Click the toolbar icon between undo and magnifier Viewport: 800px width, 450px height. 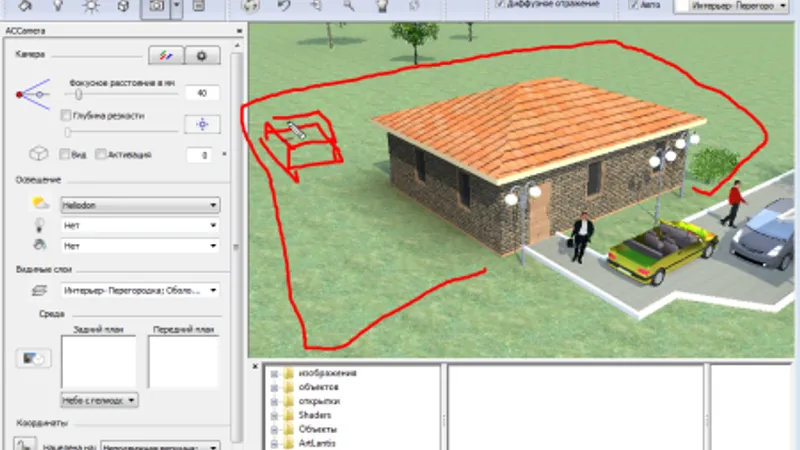click(316, 6)
